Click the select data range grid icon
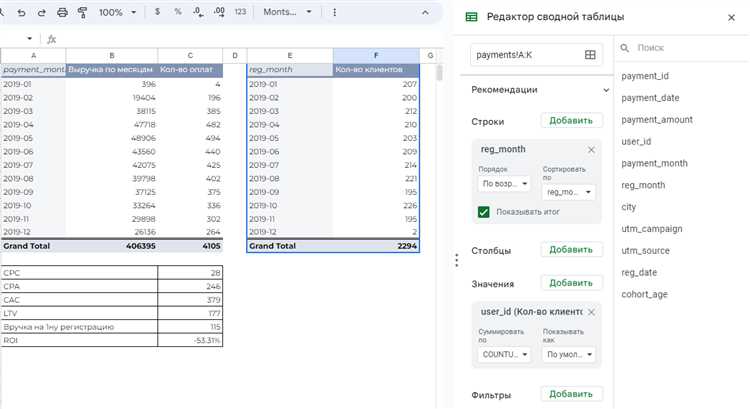750x409 pixels. (x=590, y=55)
